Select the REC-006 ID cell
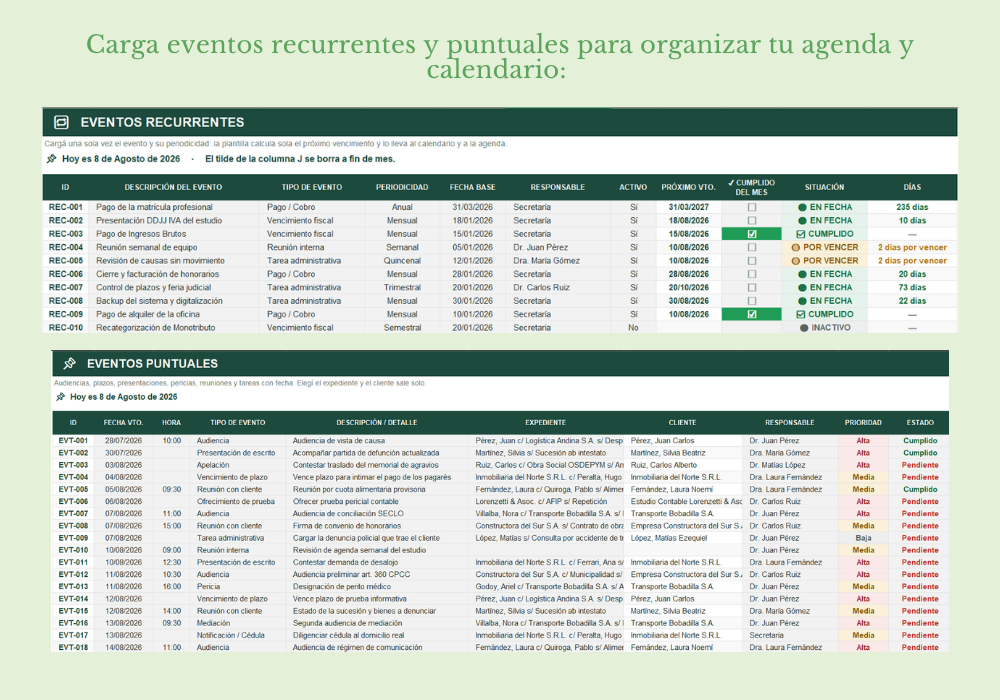 coord(66,274)
